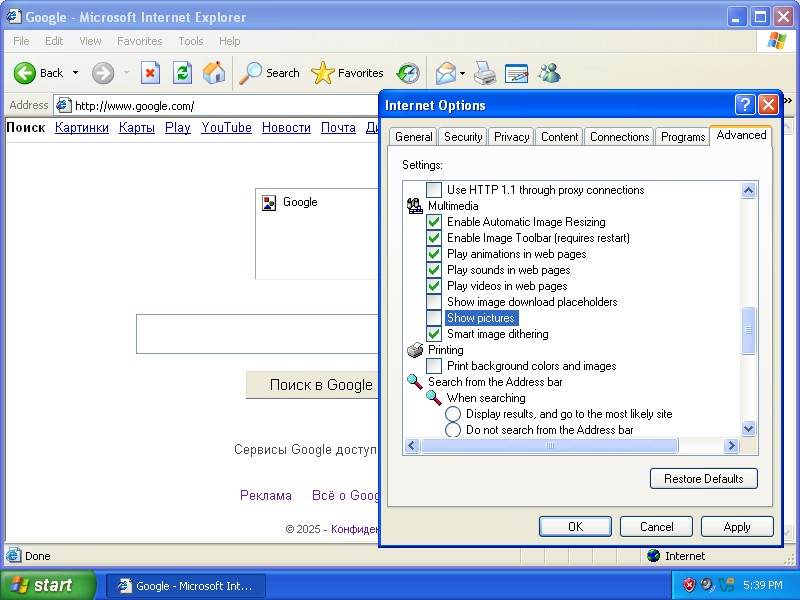Switch to the Connections tab

coord(619,137)
